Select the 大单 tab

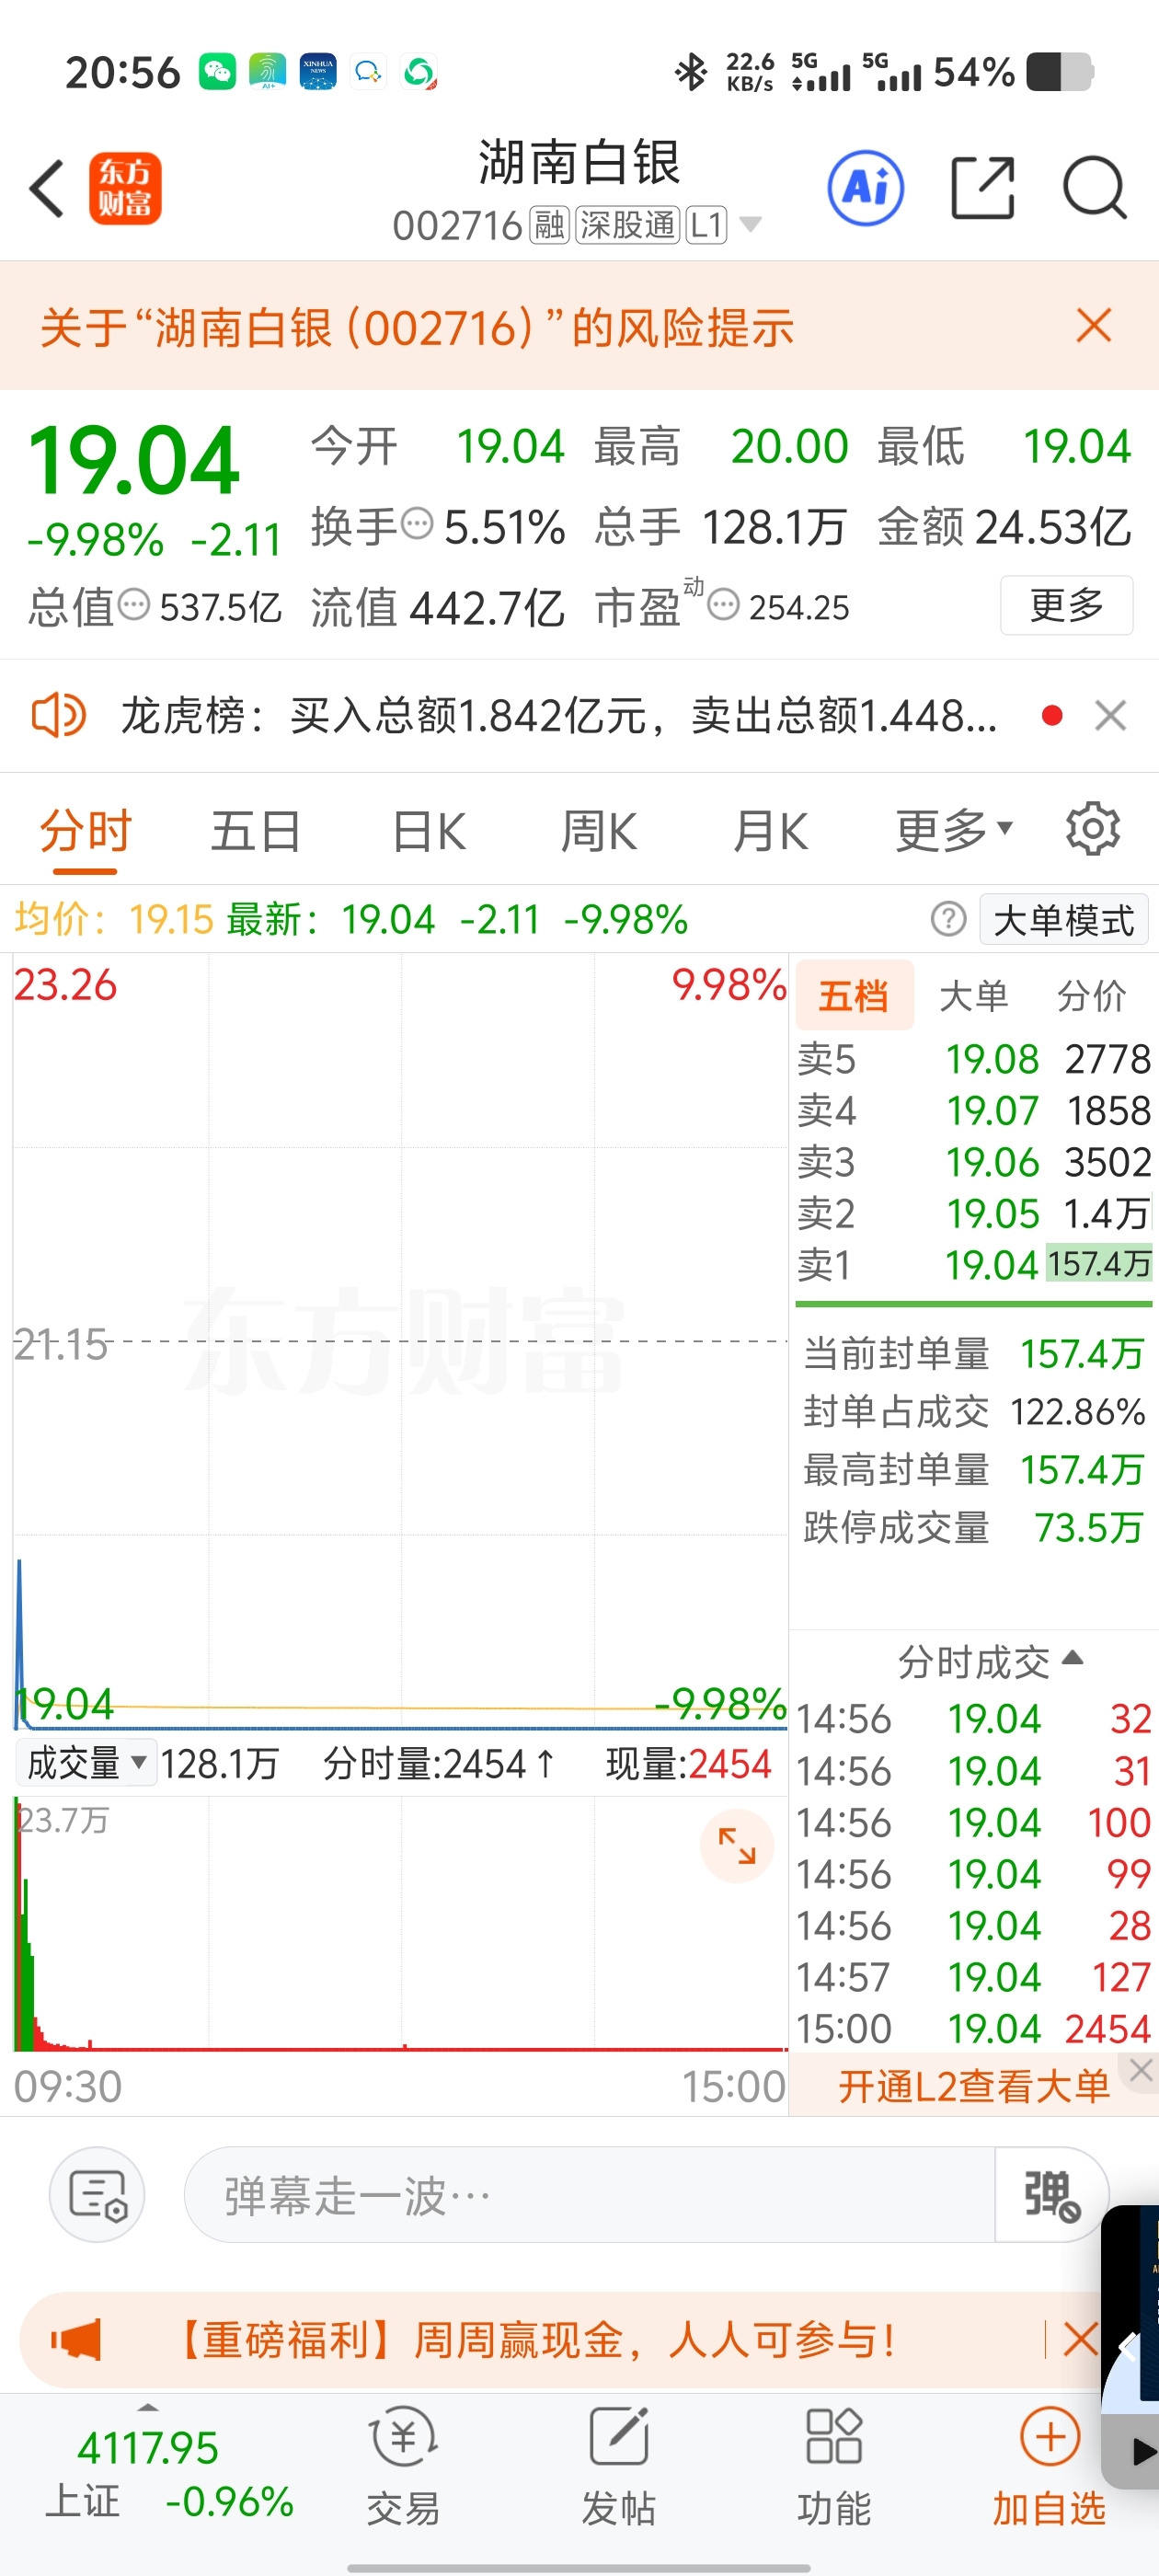pyautogui.click(x=973, y=996)
